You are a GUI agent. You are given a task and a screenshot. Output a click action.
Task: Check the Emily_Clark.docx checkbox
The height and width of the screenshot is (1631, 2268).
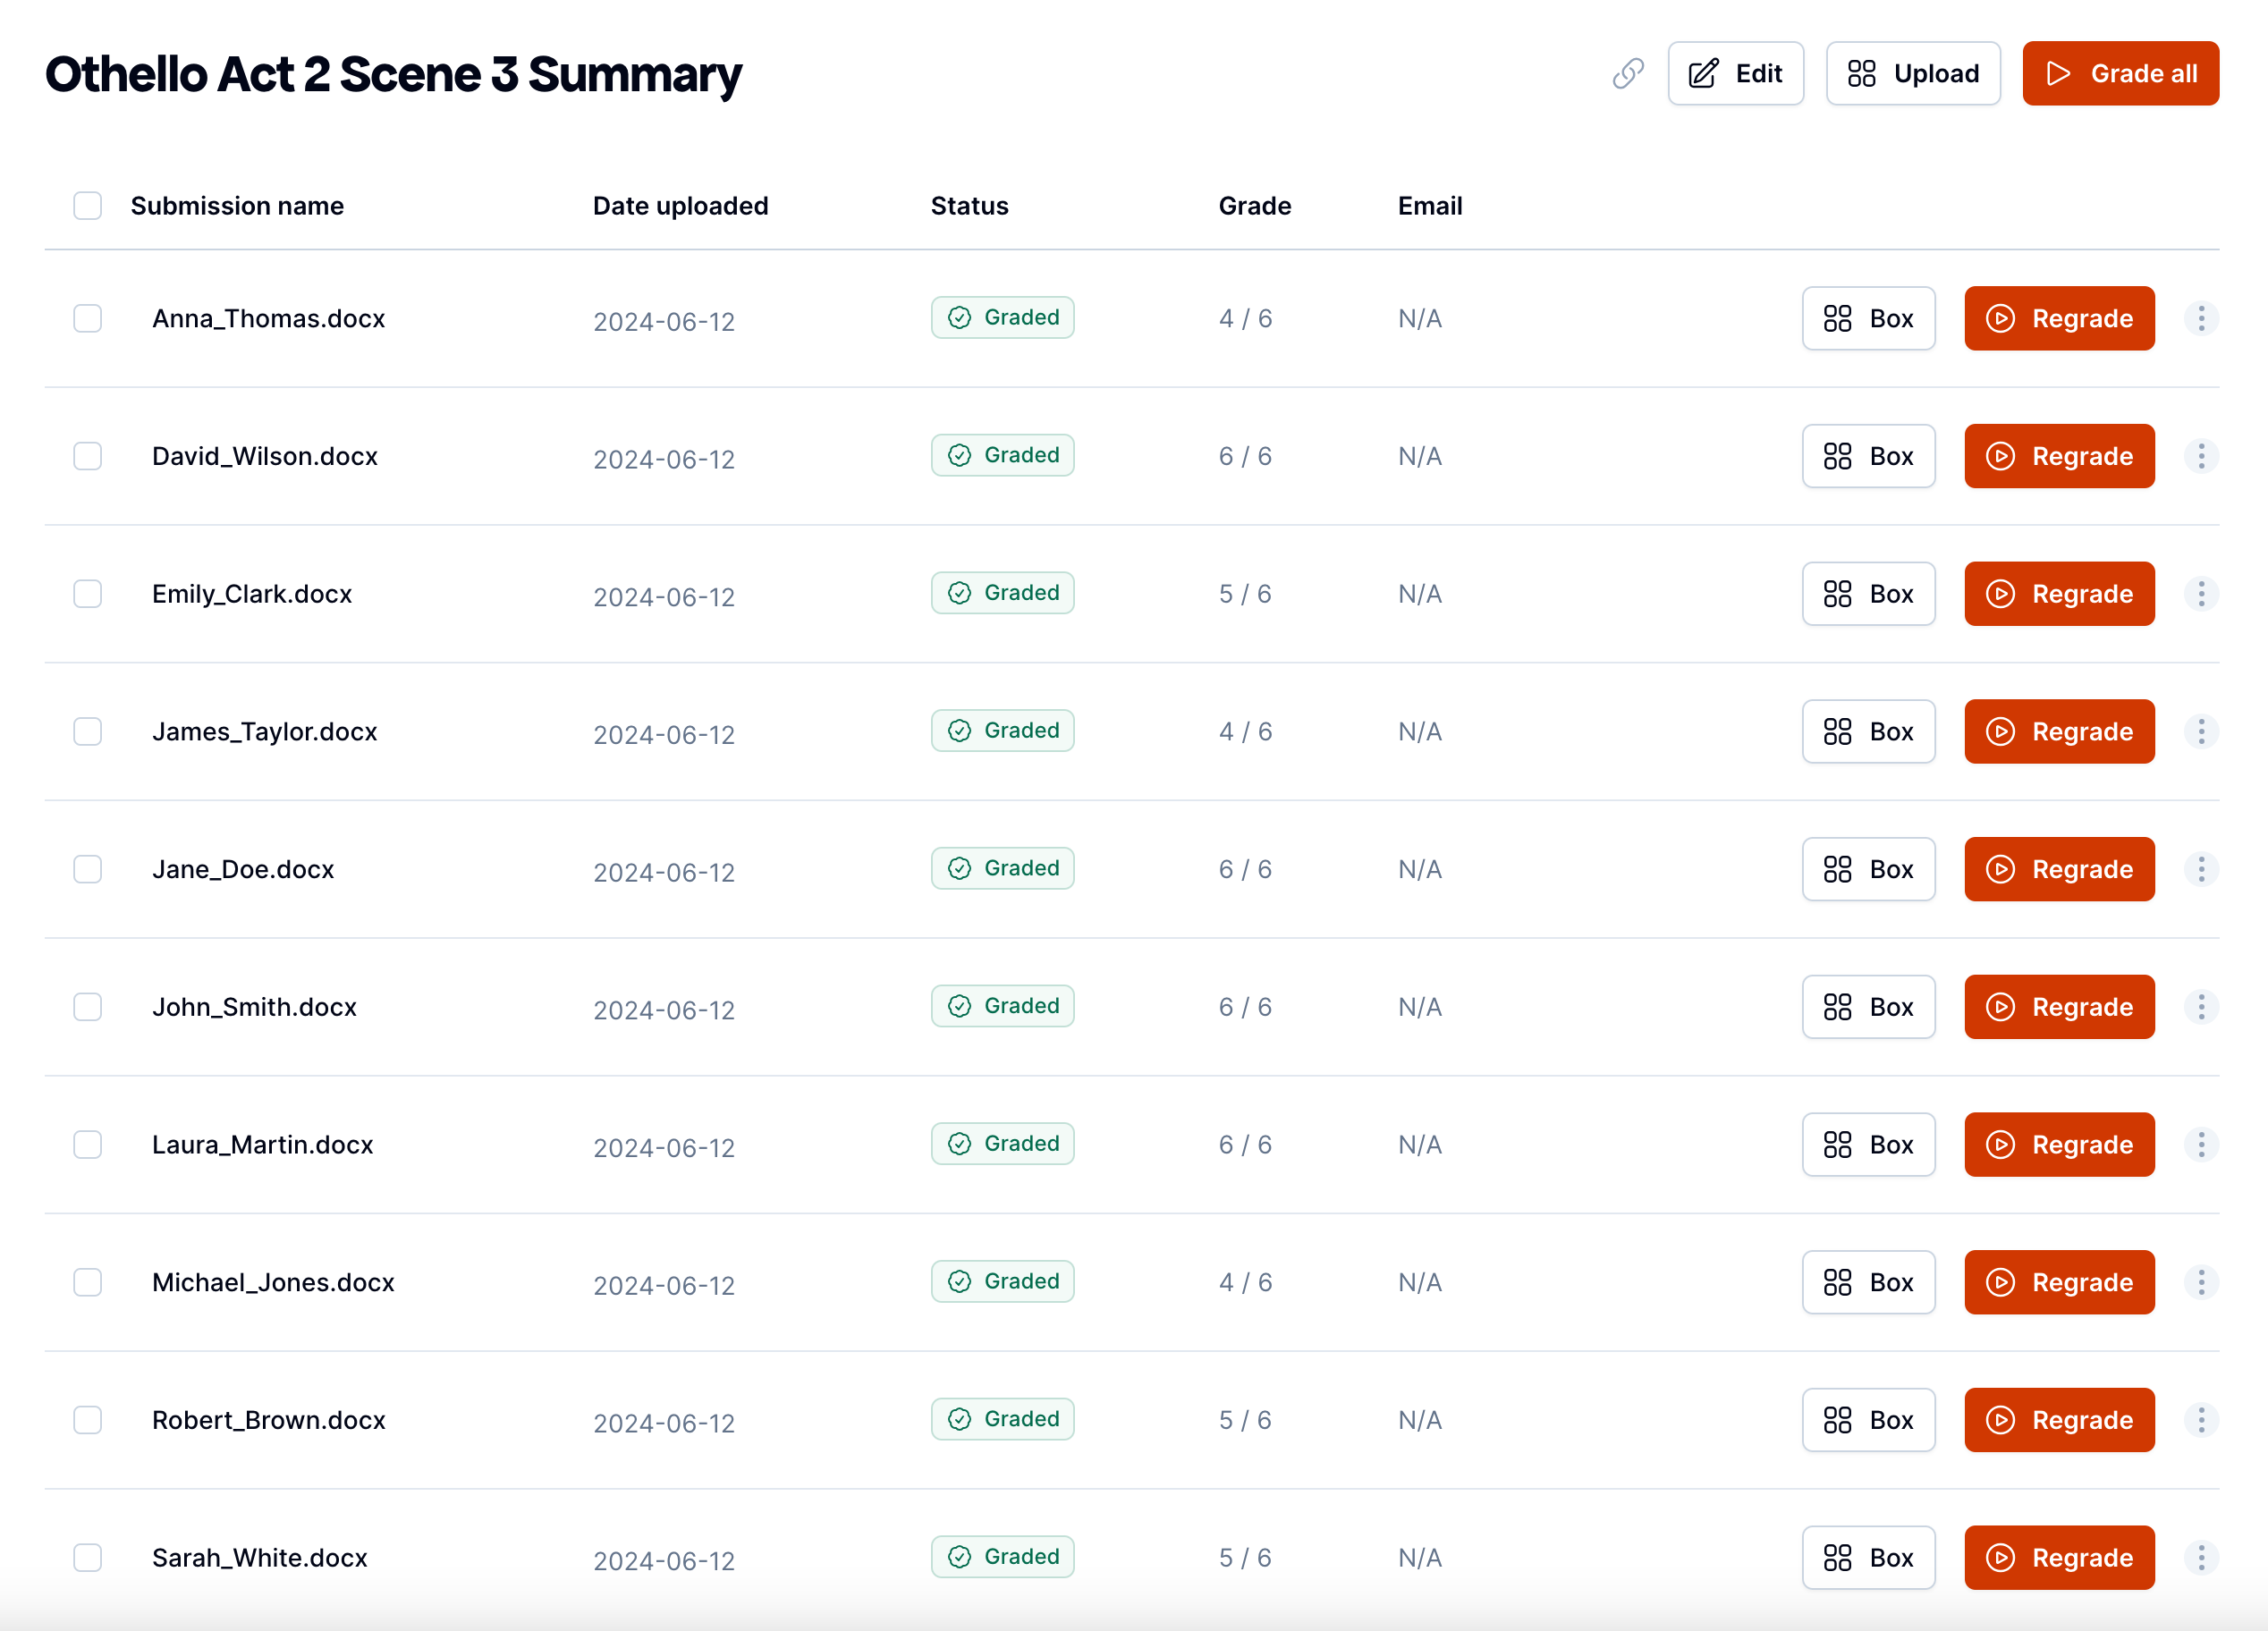88,594
